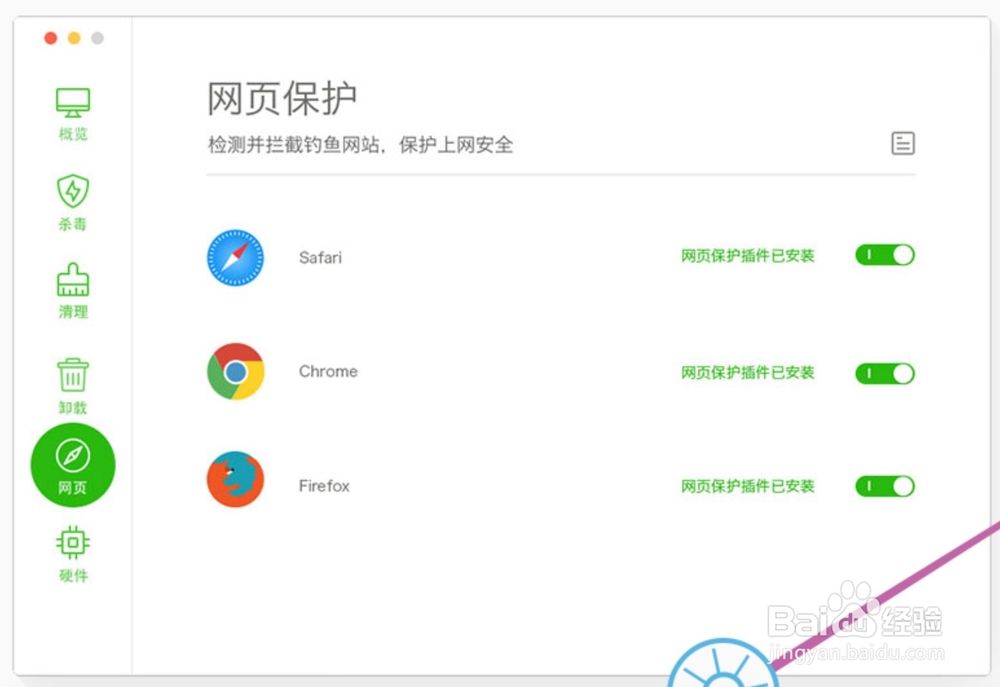Screen dimensions: 1000x687
Task: Click the Chrome browser icon
Action: coord(235,371)
